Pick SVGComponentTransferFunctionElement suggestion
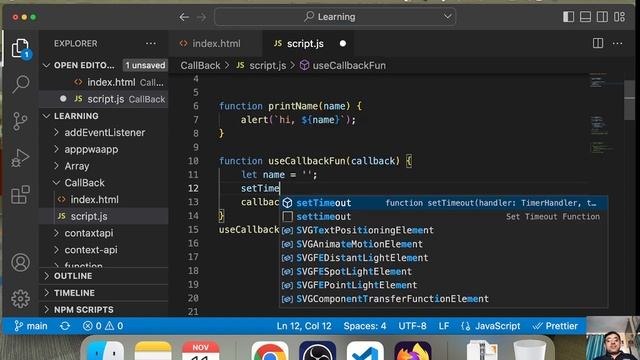Image resolution: width=640 pixels, height=360 pixels. (444, 299)
